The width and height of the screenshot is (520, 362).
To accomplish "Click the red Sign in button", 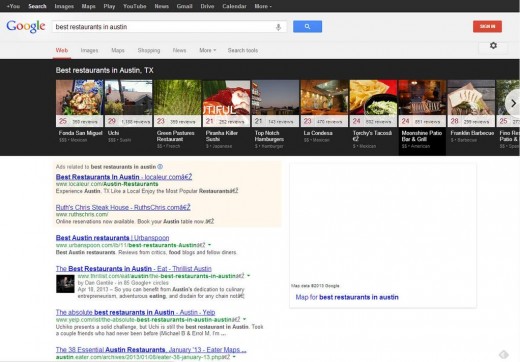I will click(487, 26).
